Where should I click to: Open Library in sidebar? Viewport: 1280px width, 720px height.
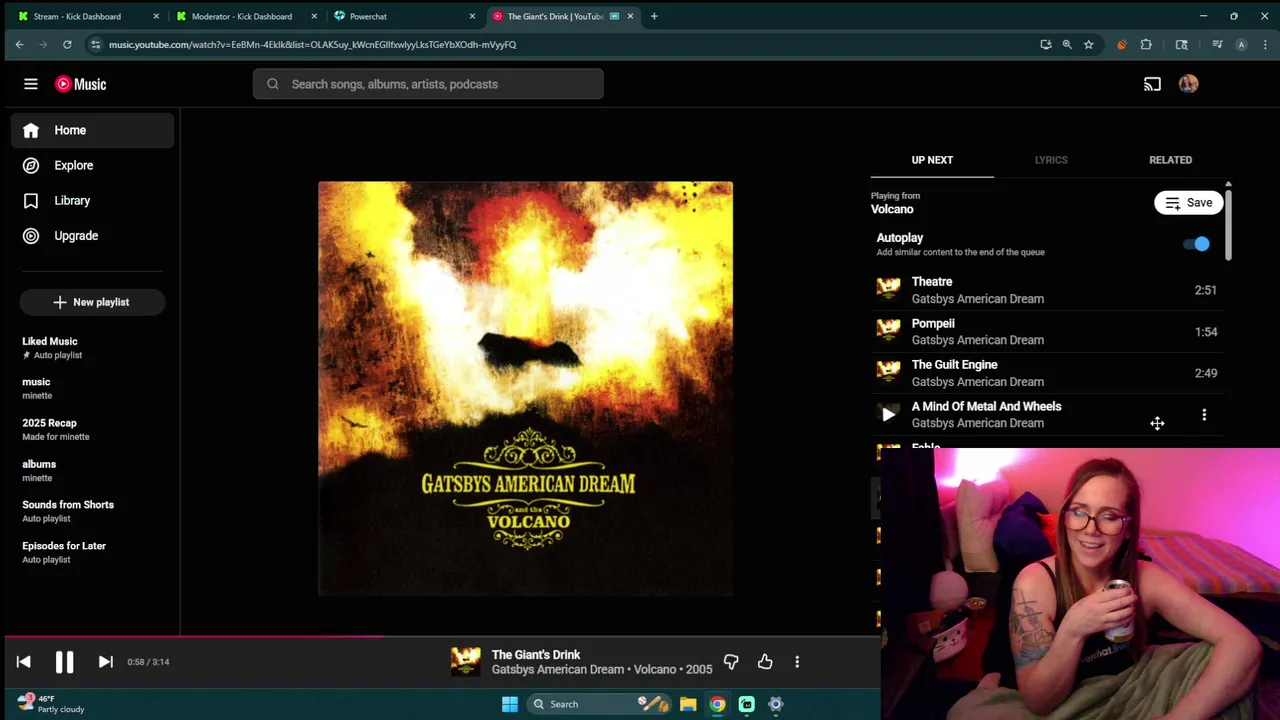93,200
